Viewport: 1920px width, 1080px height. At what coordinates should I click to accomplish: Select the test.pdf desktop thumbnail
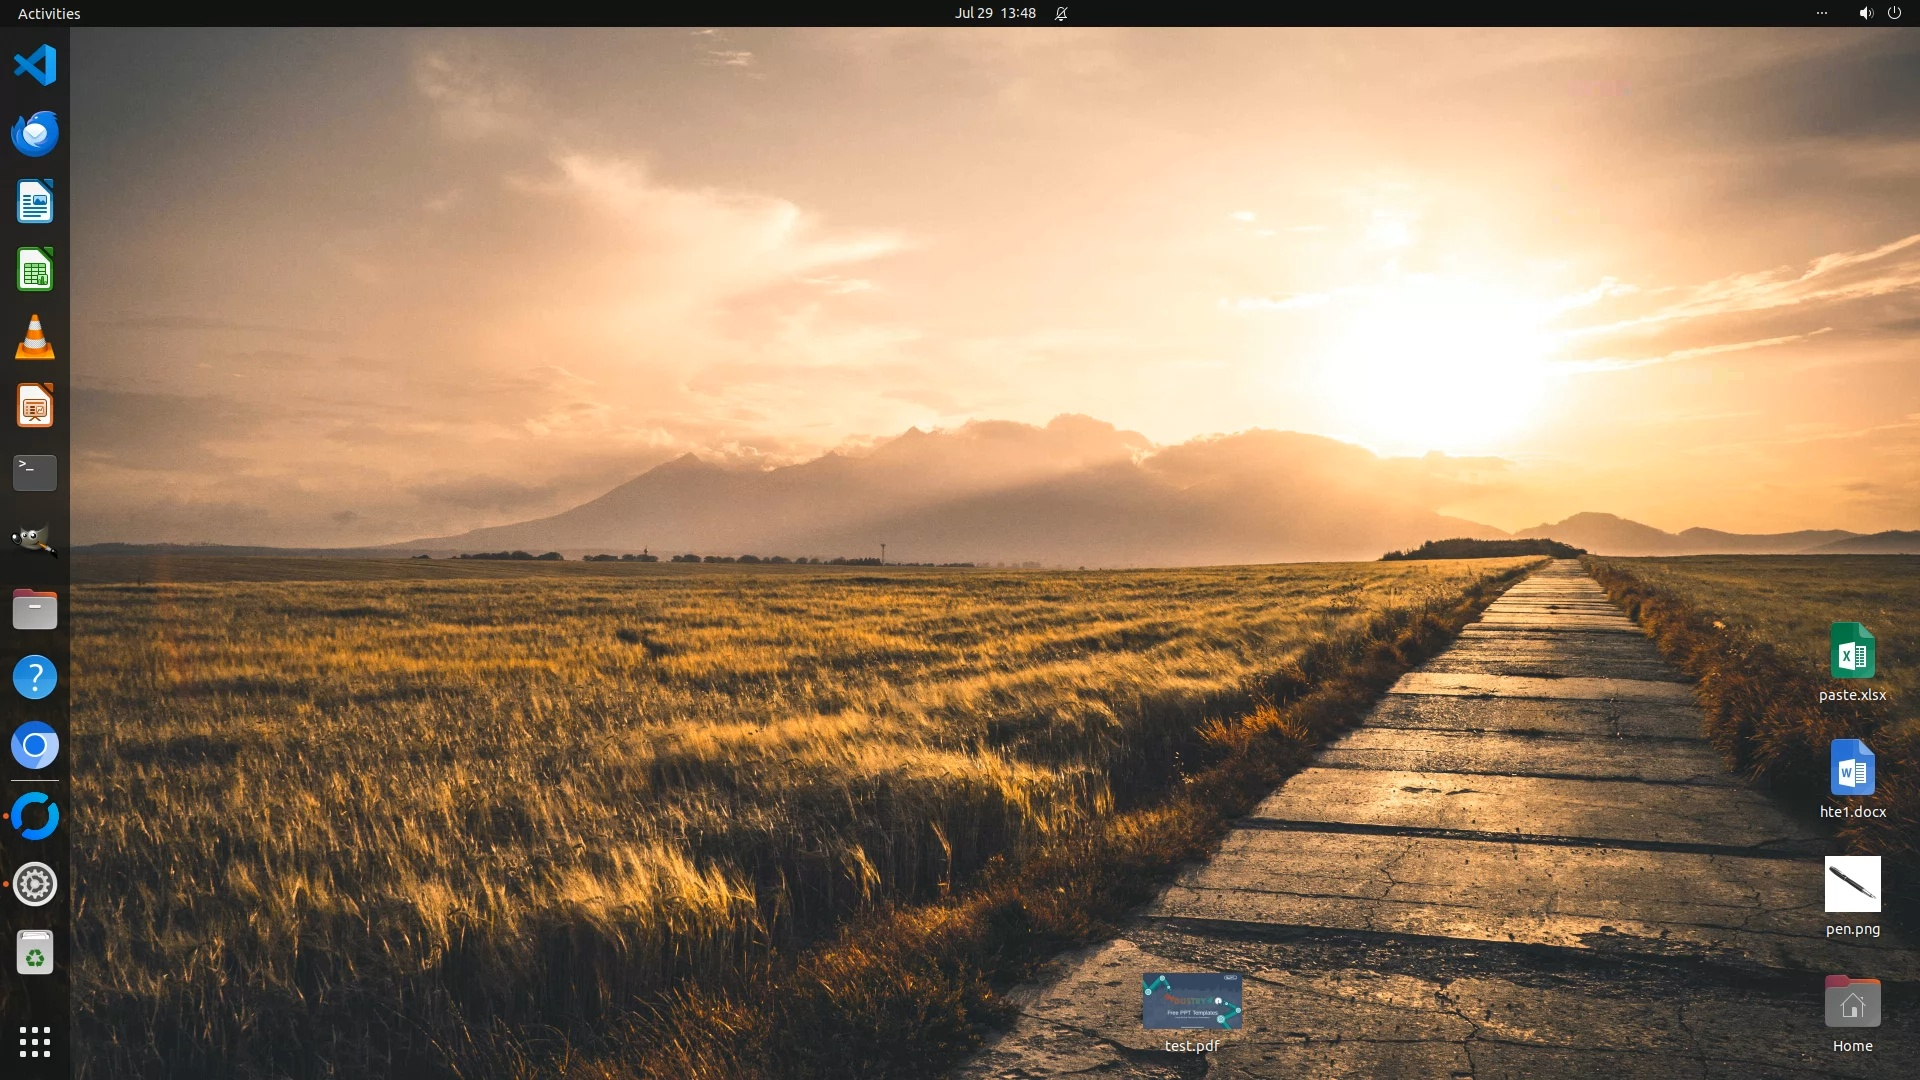point(1192,1001)
